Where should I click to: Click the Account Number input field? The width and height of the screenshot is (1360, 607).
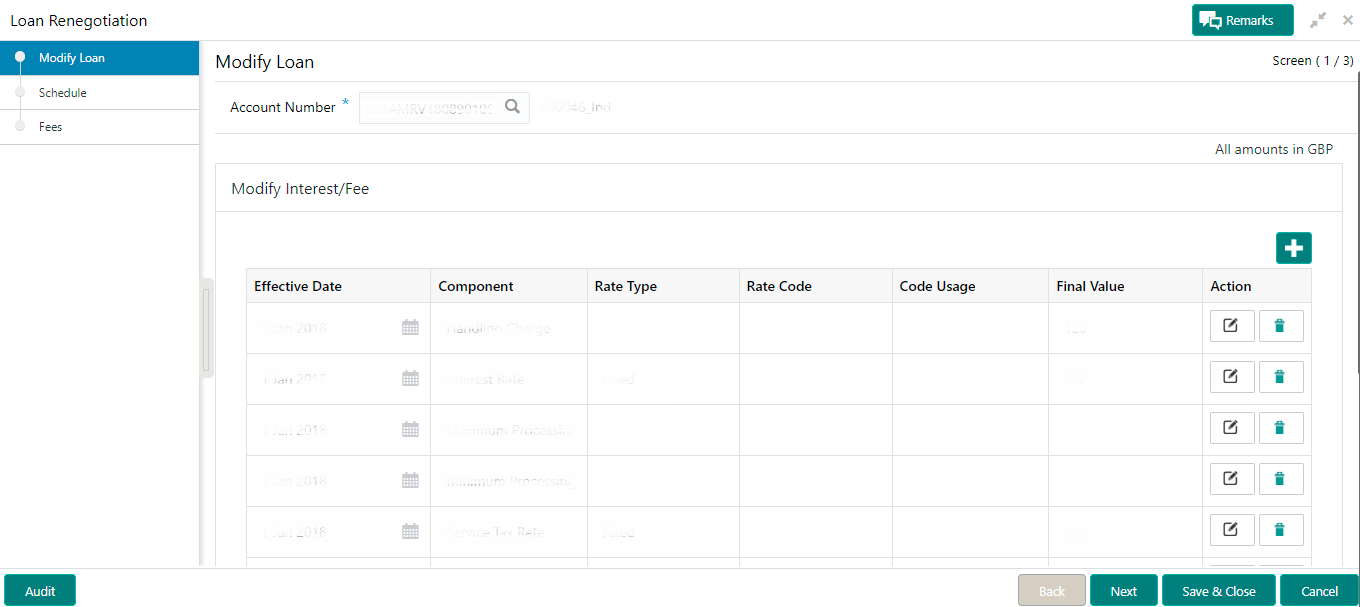[428, 107]
